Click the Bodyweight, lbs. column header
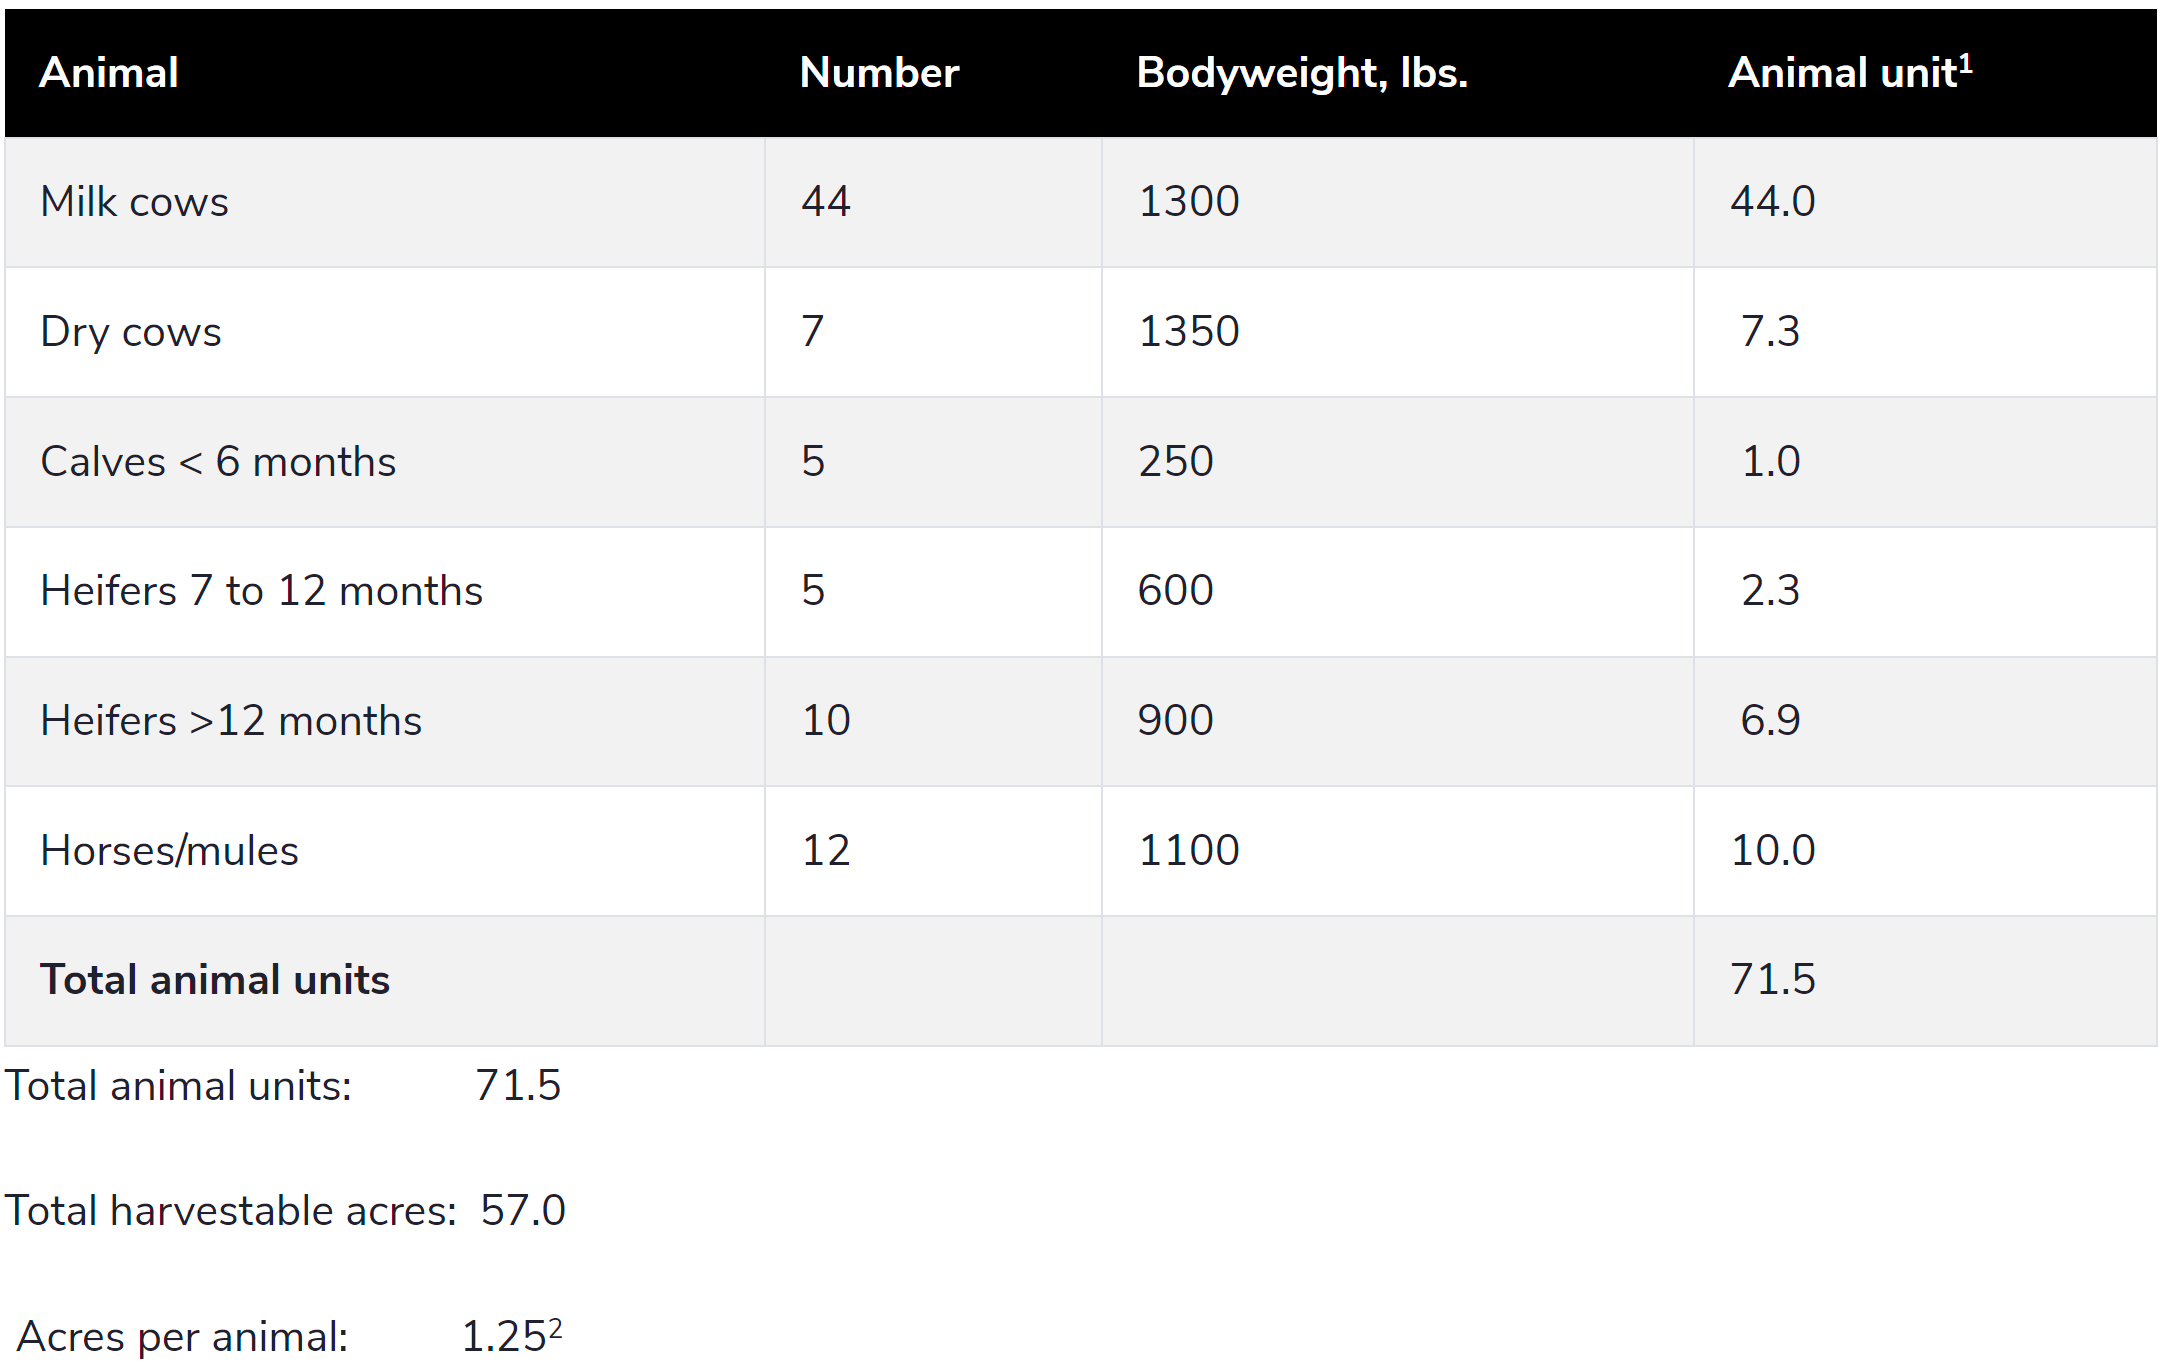The image size is (2169, 1362). coord(1301,73)
